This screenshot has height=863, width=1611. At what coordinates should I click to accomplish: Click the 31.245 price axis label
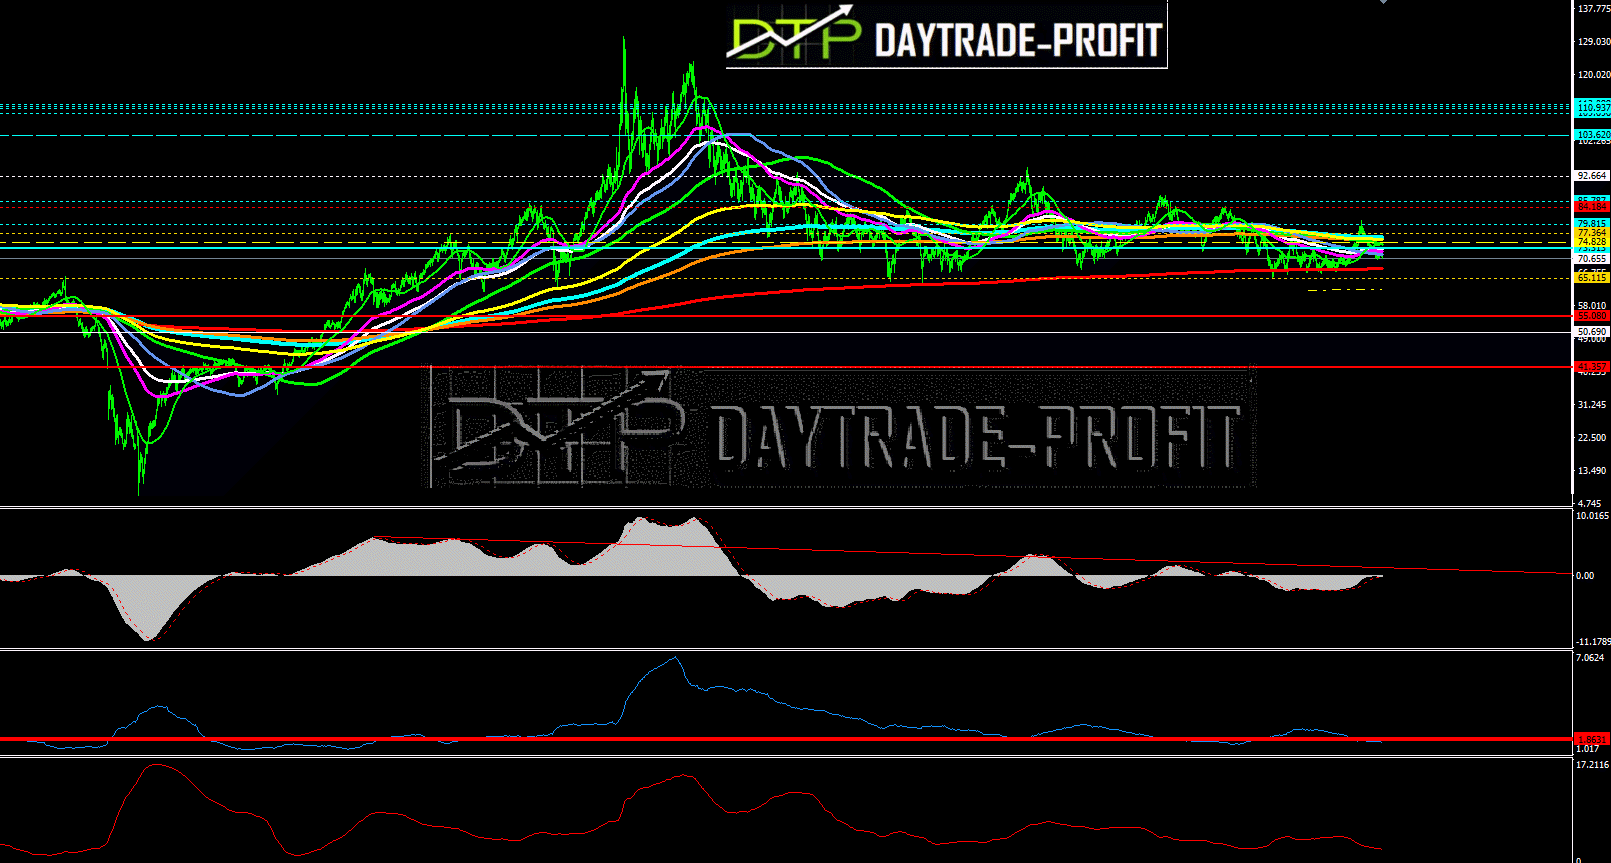[1593, 405]
